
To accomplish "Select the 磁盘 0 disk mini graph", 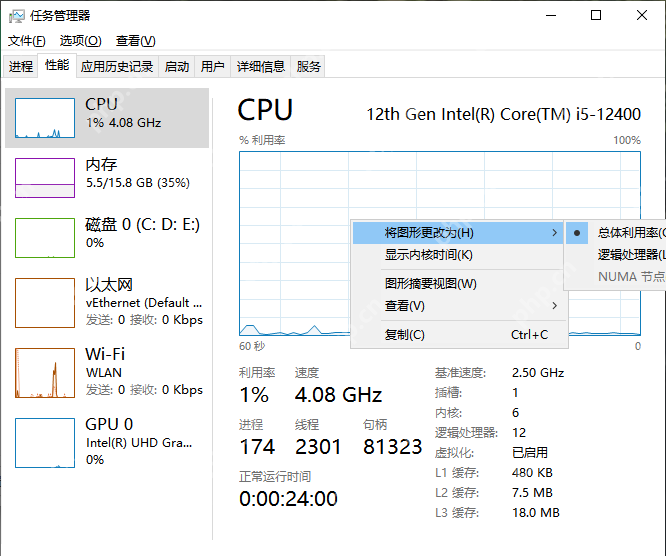I will pos(45,238).
